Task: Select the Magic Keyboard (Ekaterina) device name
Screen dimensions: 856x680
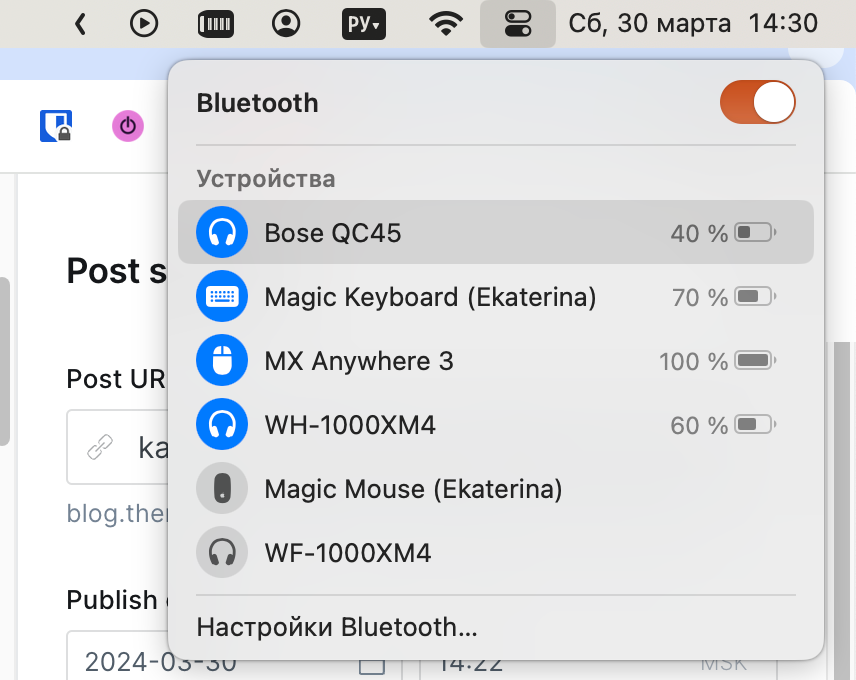Action: pyautogui.click(x=430, y=297)
